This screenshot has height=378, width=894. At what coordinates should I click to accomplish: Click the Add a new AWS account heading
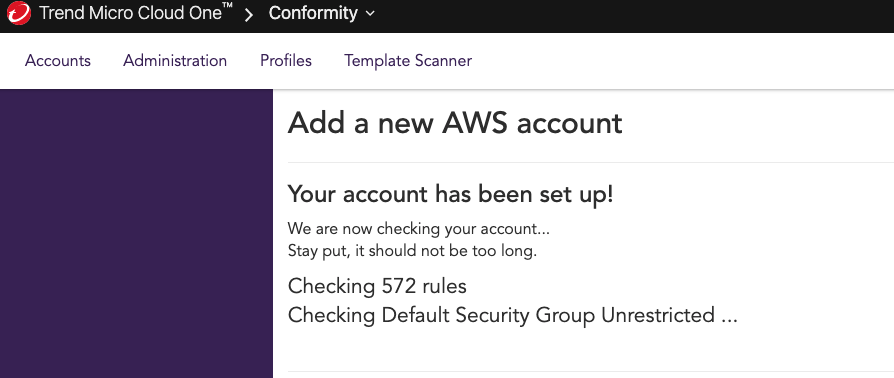[454, 123]
